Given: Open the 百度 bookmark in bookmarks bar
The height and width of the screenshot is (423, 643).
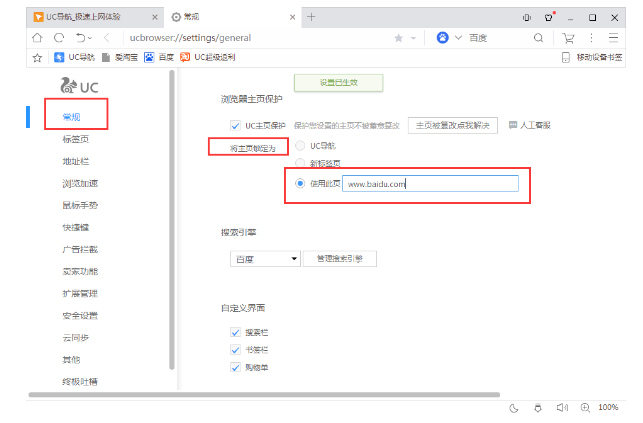Looking at the screenshot, I should [x=159, y=57].
